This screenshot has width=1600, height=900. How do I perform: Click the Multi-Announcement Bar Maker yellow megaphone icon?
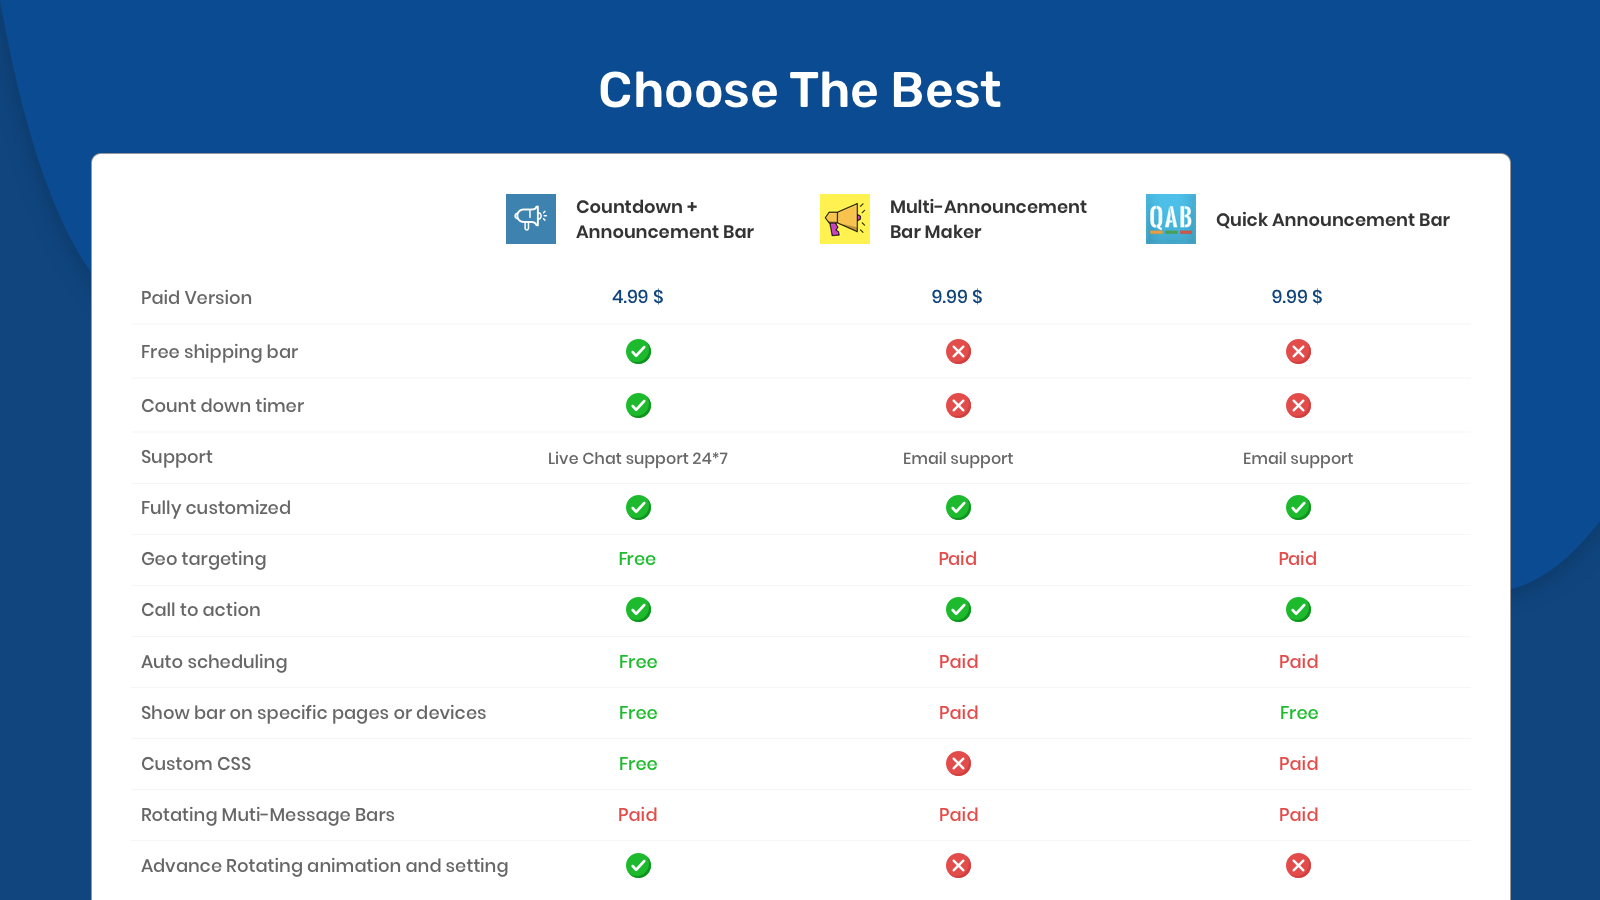844,219
